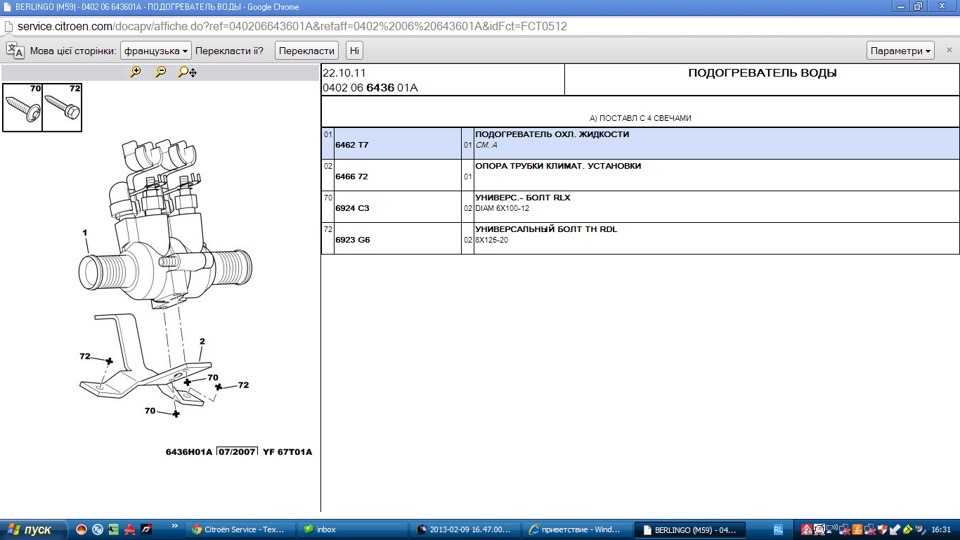Click the first quick launch icon beside Start

[x=81, y=530]
